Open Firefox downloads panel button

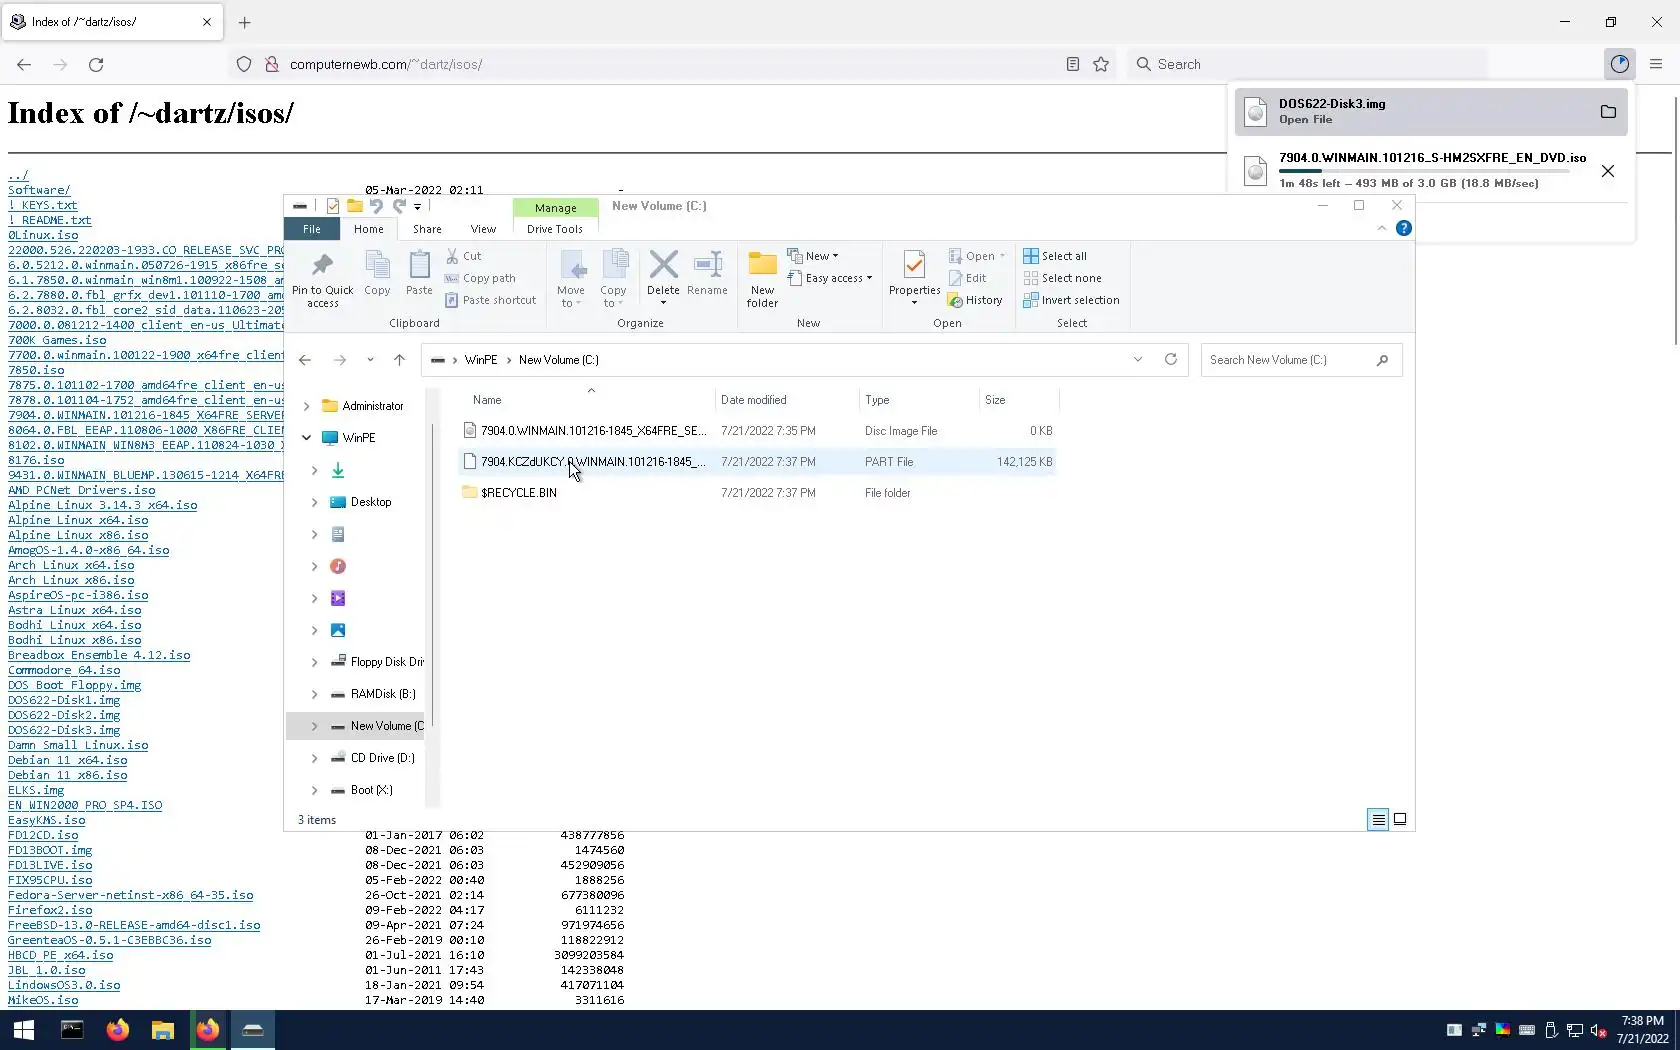[1620, 64]
